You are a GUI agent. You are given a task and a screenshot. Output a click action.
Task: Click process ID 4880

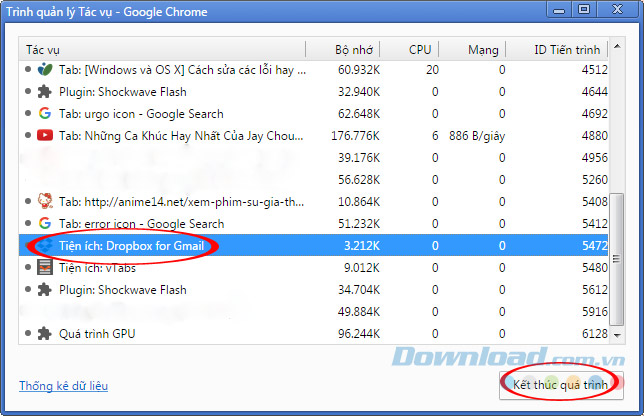coord(595,136)
